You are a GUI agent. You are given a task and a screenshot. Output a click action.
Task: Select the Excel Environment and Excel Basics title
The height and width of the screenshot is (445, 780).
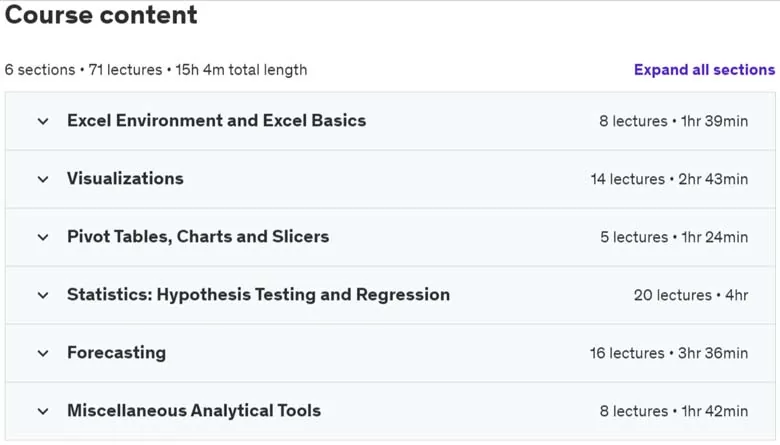(216, 121)
